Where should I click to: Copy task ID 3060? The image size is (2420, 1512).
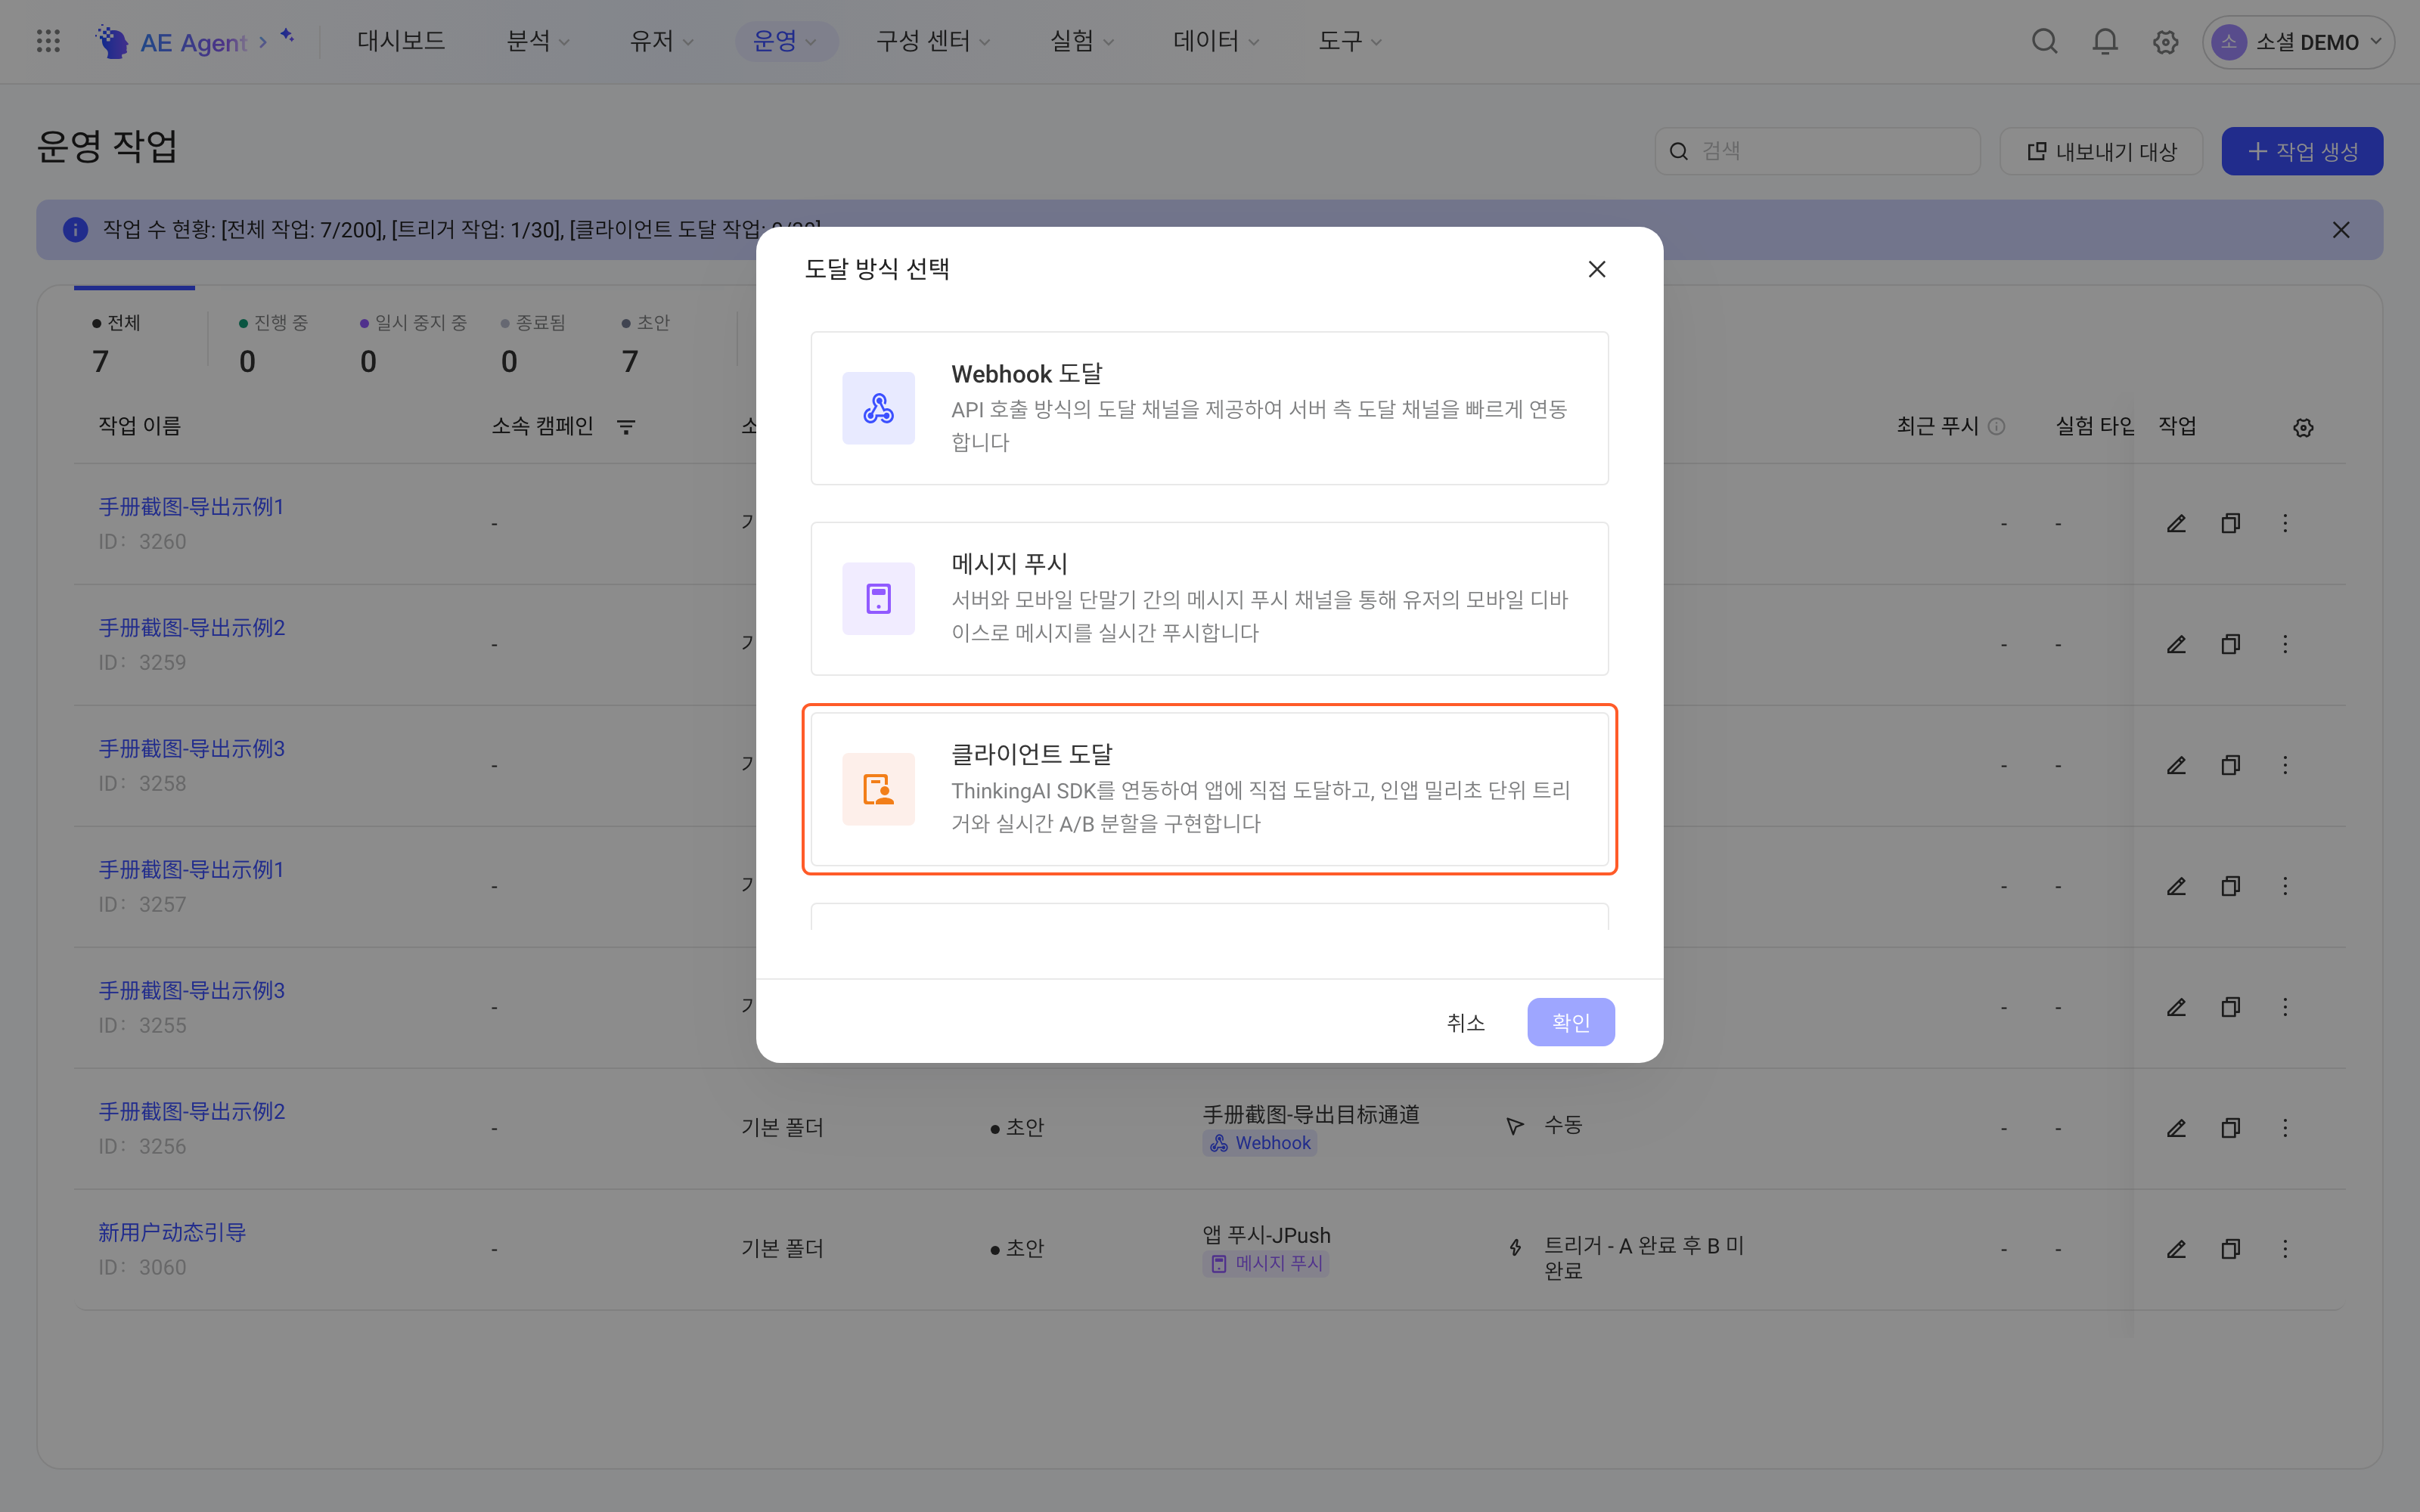coord(2230,1249)
